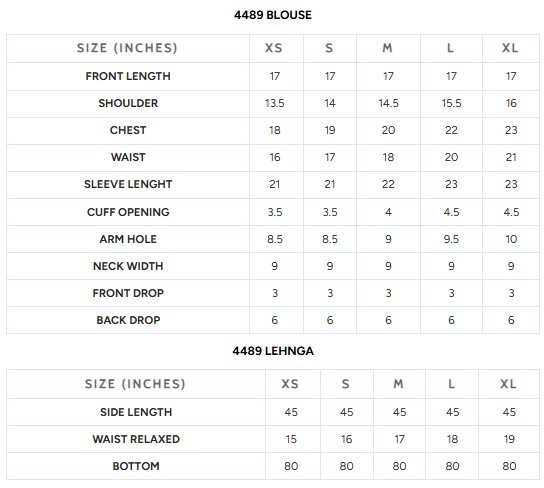Click the SLEEVE LENGHT row label
Image resolution: width=544 pixels, height=488 pixels.
coord(128,184)
